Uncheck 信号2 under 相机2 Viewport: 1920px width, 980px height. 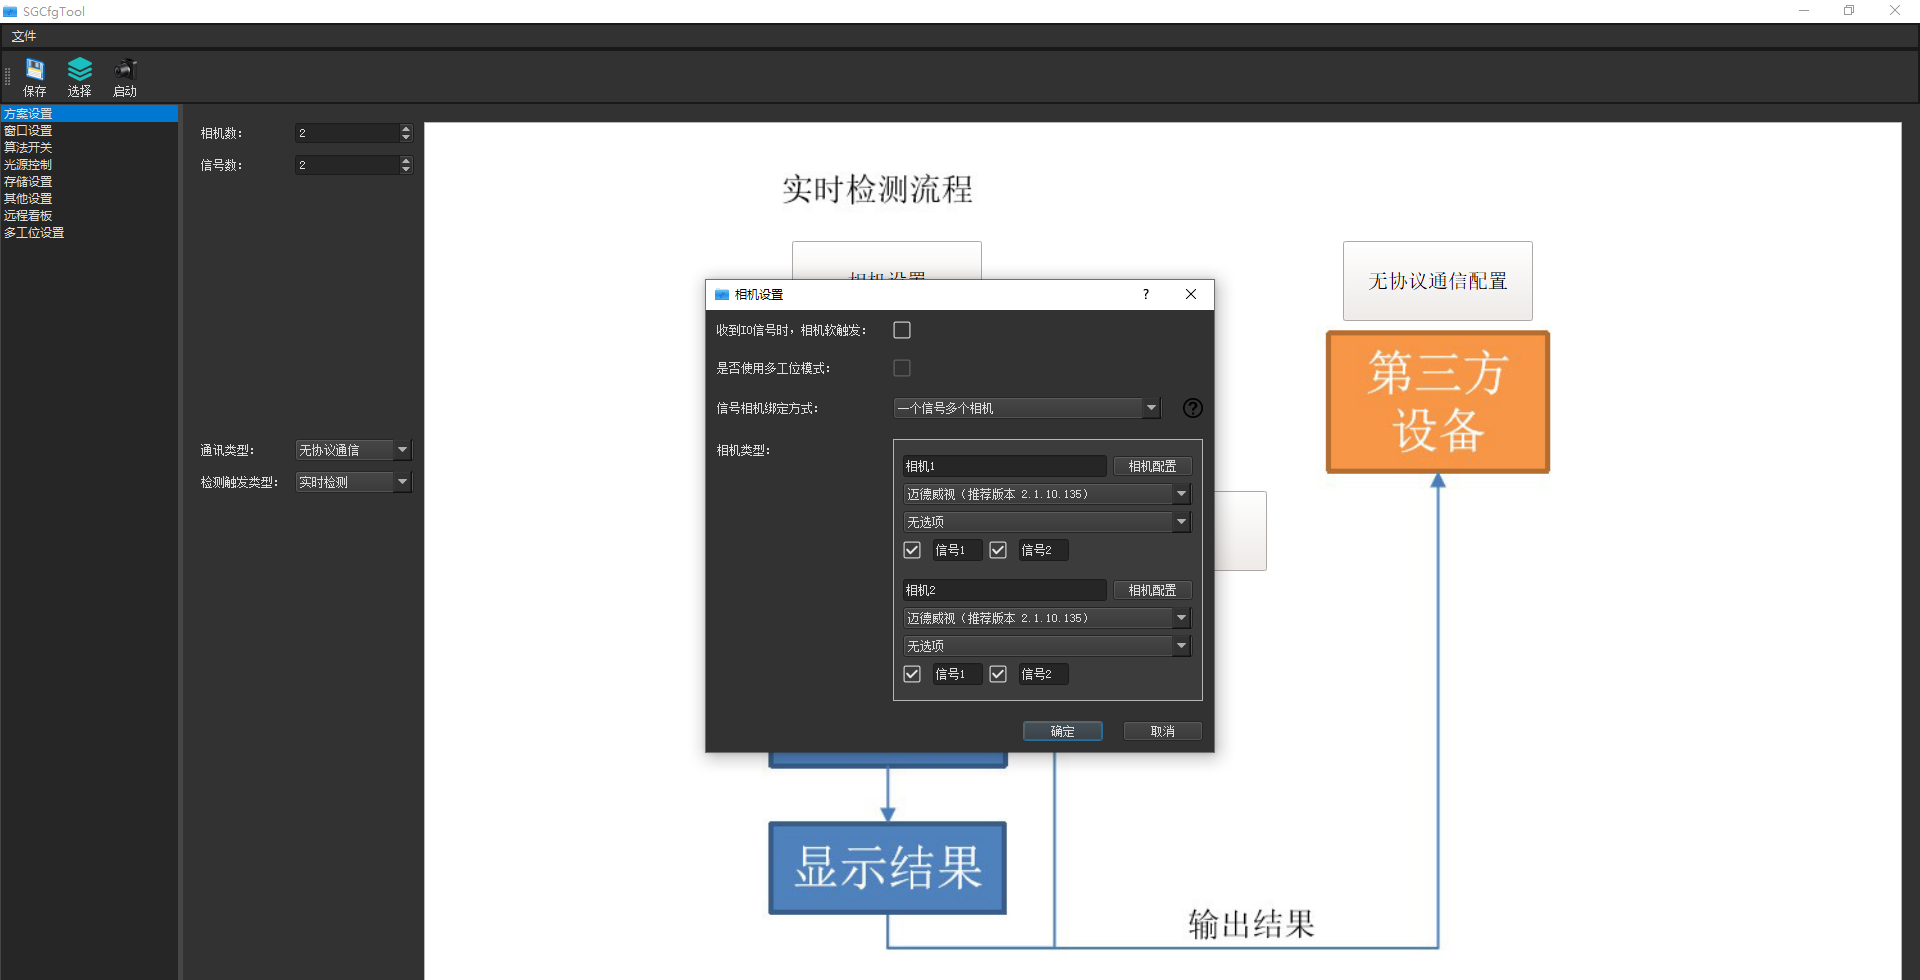coord(997,673)
